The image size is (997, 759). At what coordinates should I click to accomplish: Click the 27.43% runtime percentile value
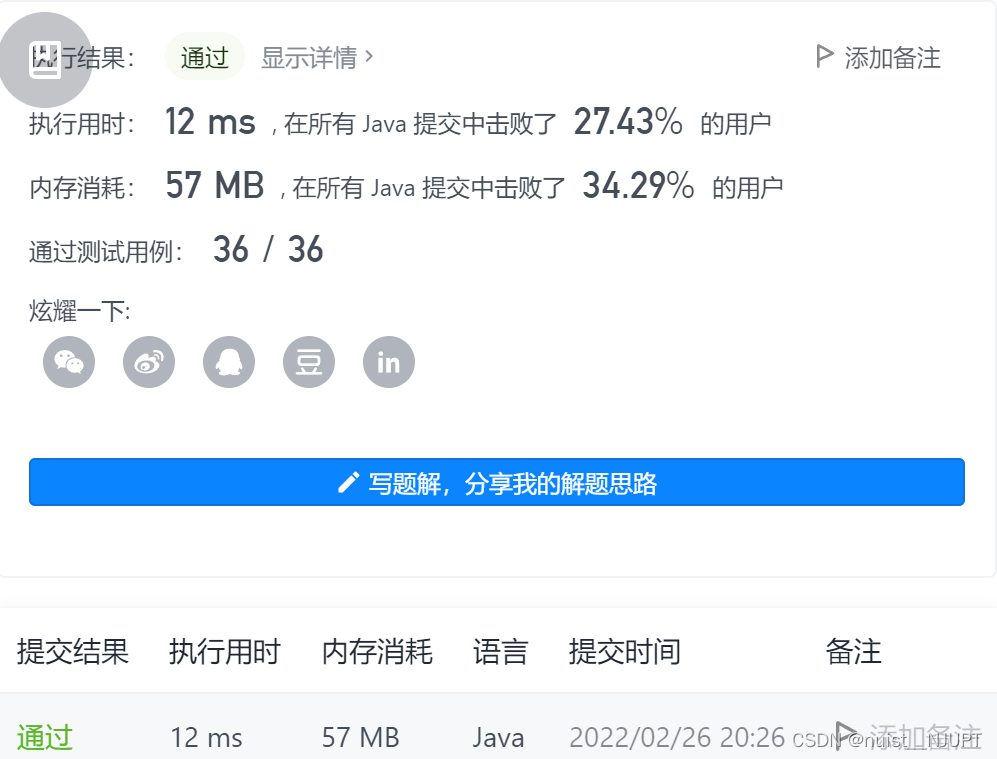click(x=625, y=120)
